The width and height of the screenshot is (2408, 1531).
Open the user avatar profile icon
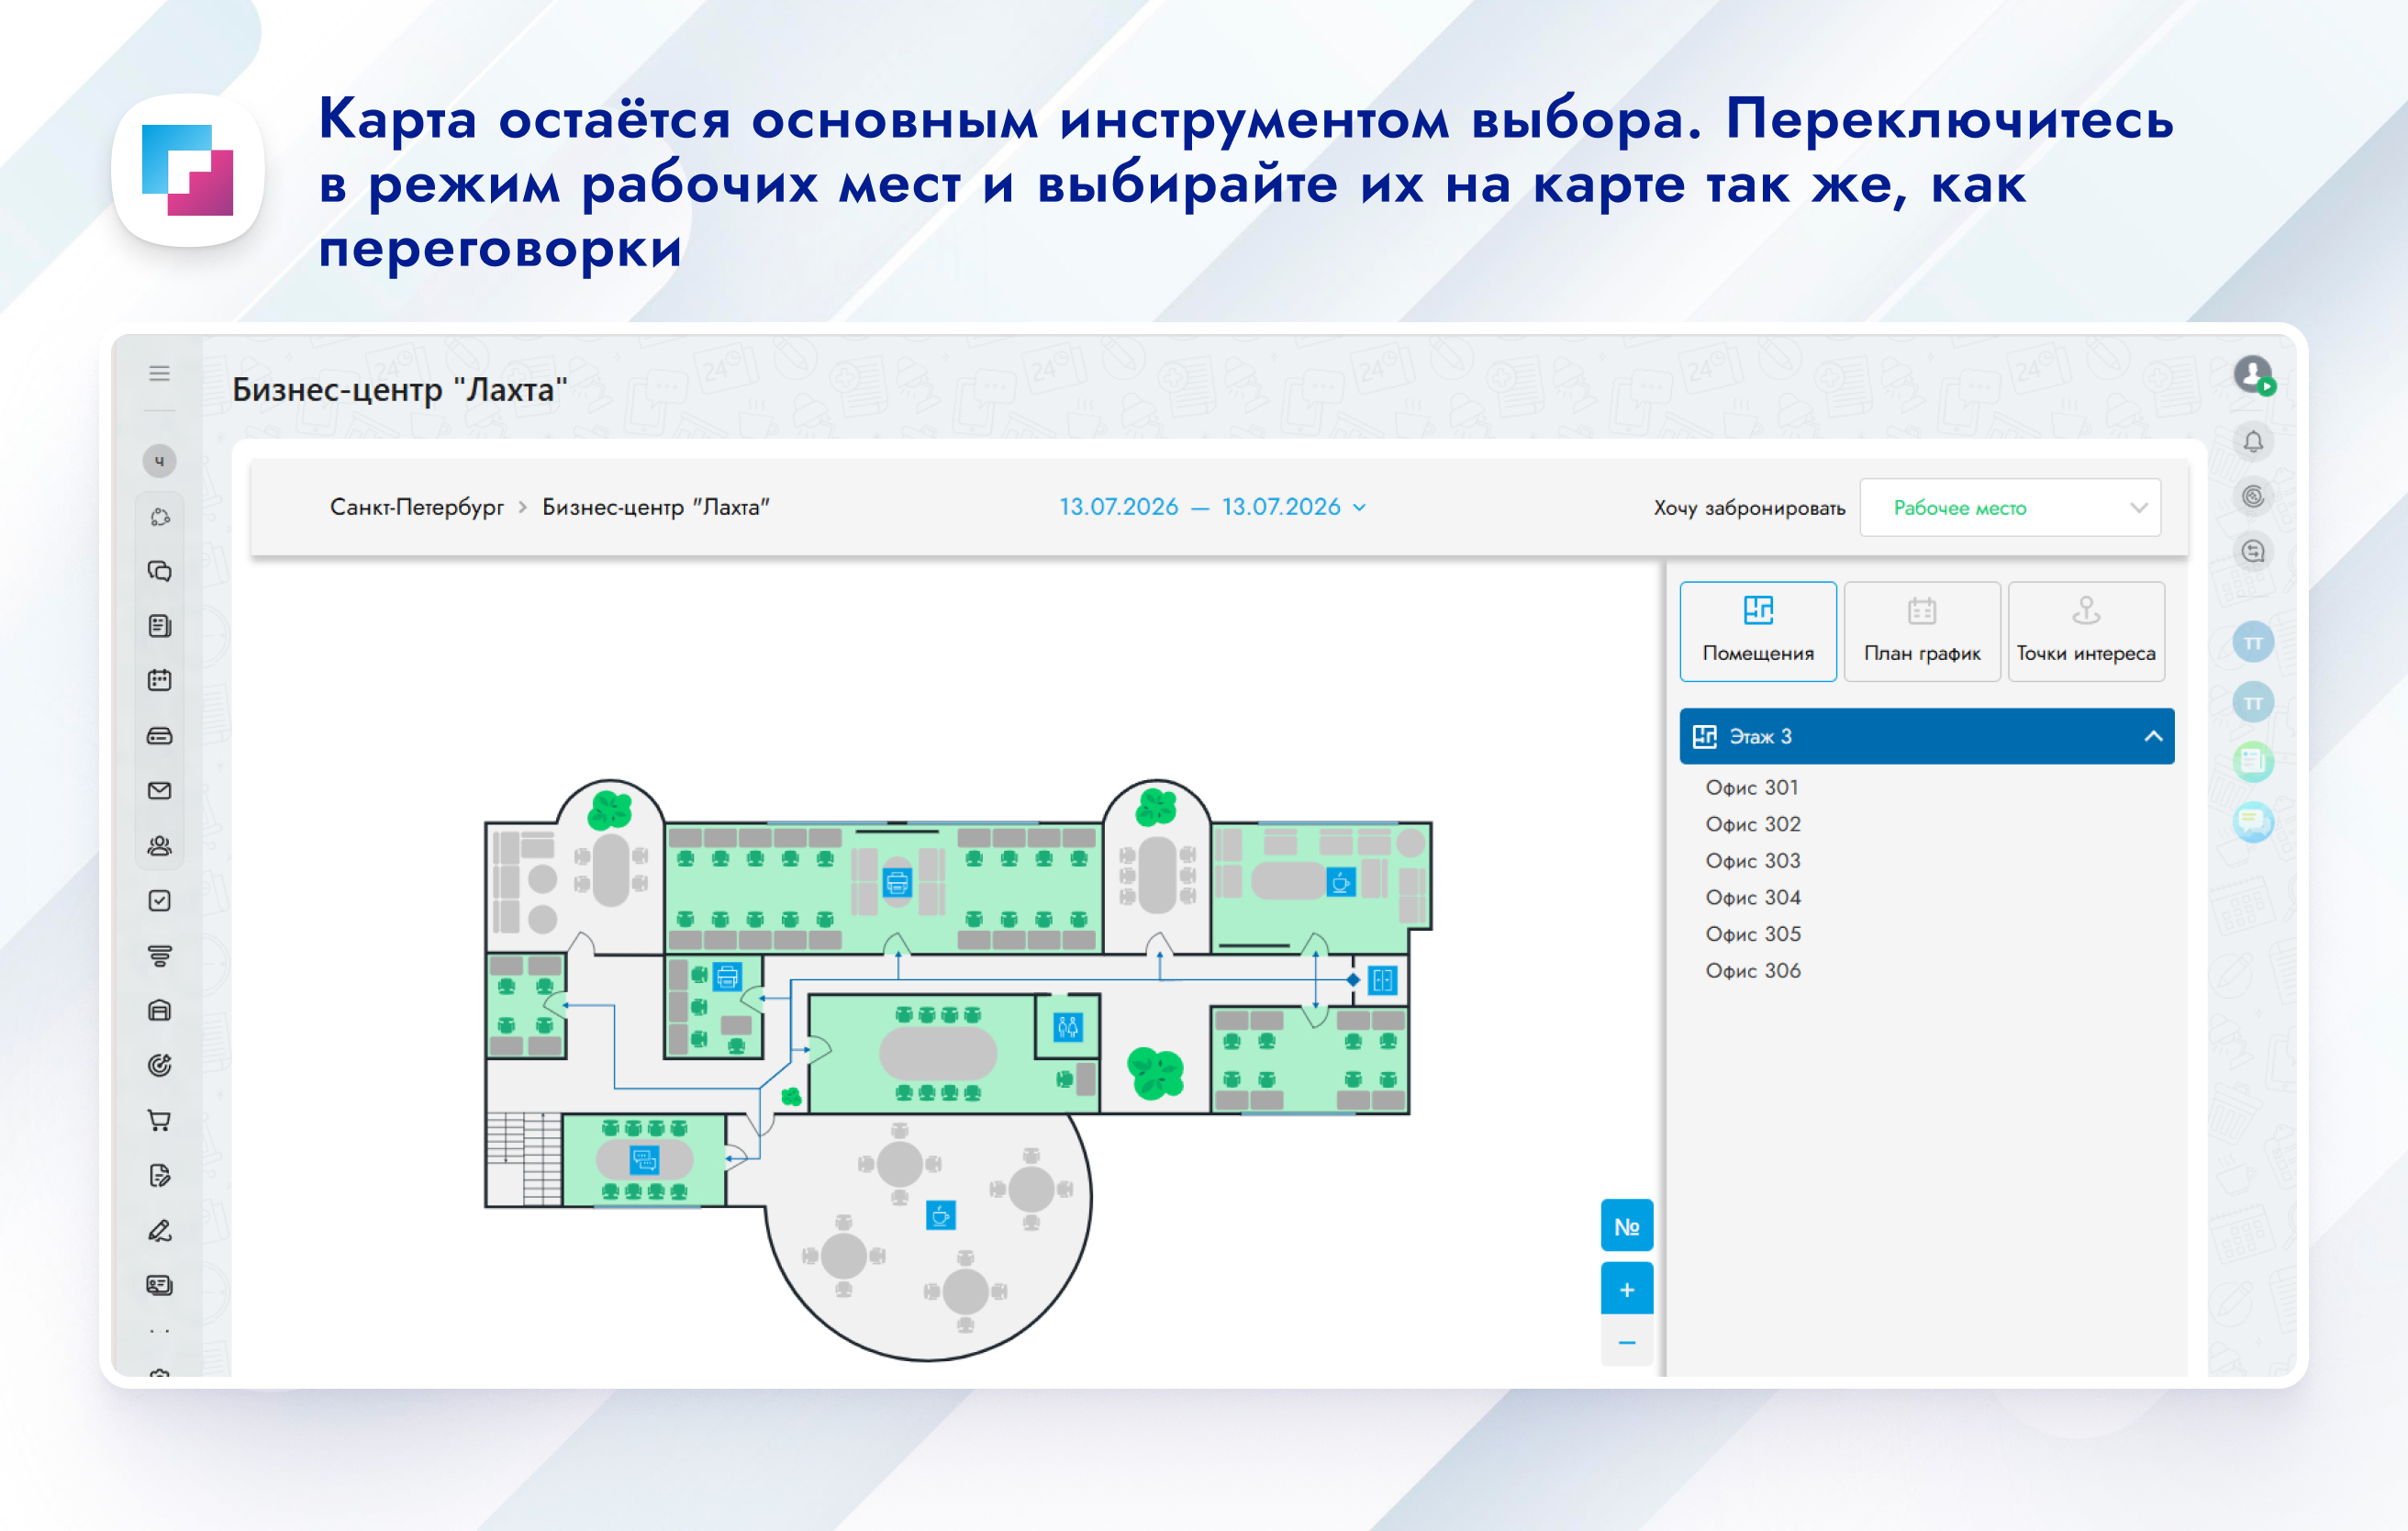click(2252, 374)
